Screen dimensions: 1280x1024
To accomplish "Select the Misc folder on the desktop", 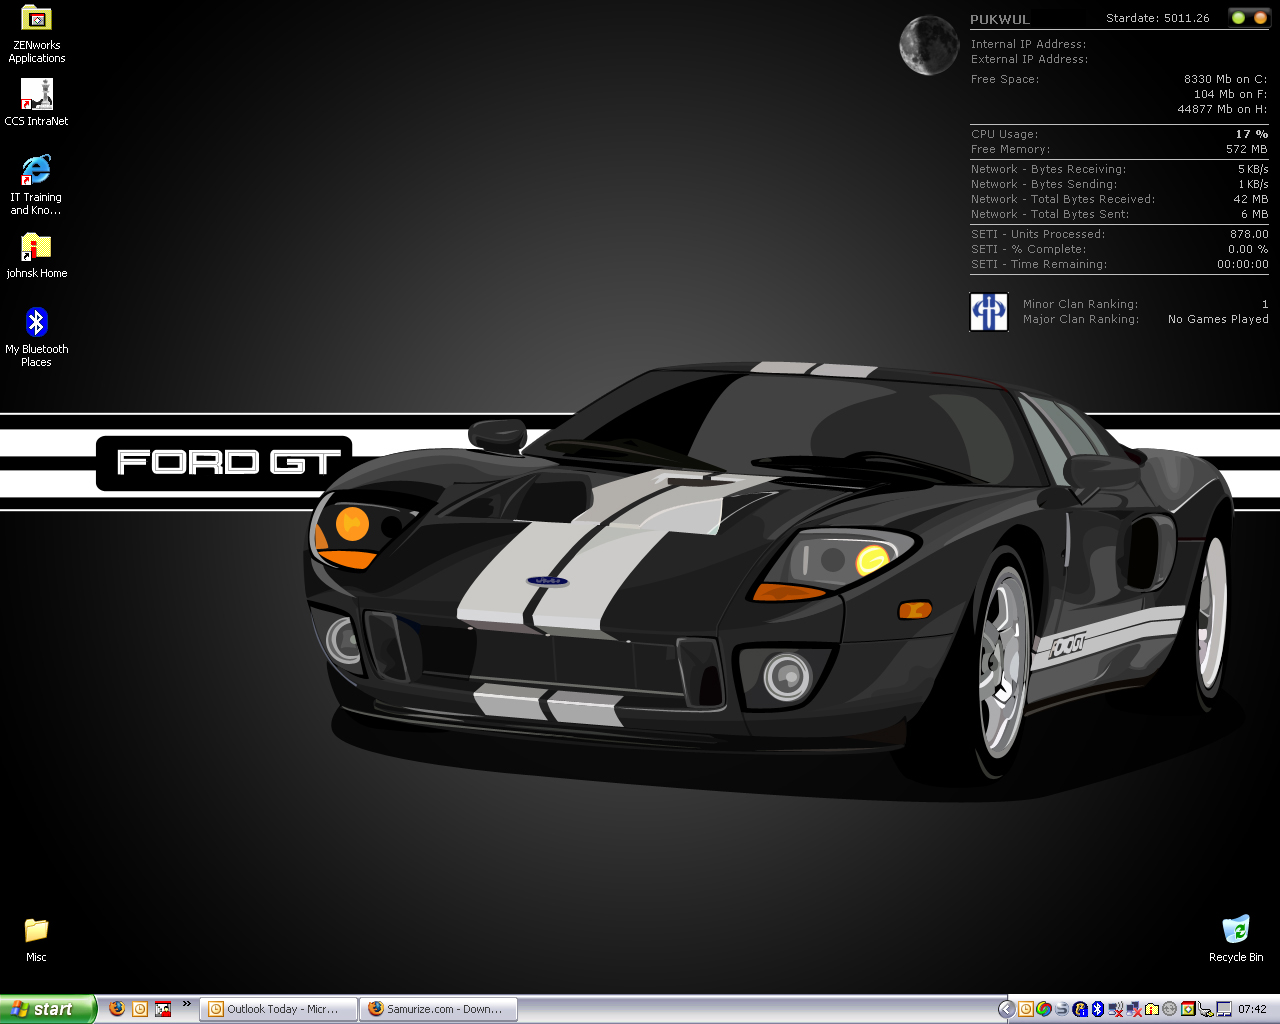I will (36, 940).
